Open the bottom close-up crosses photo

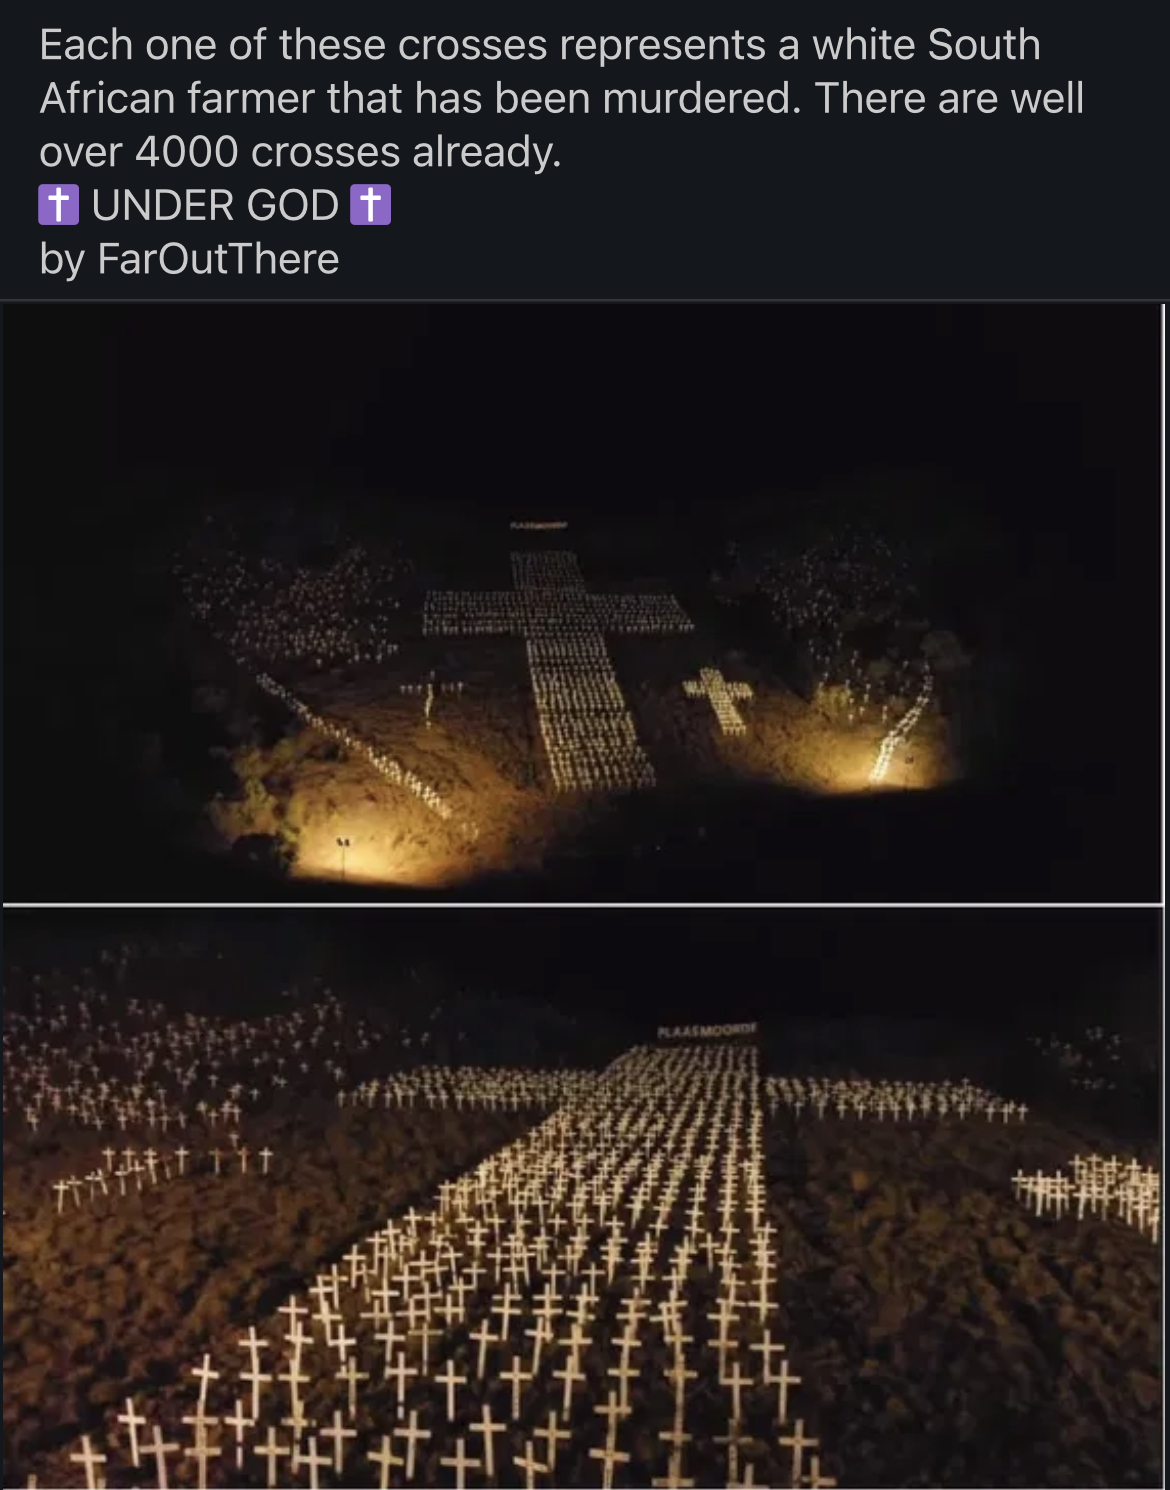[582, 1198]
